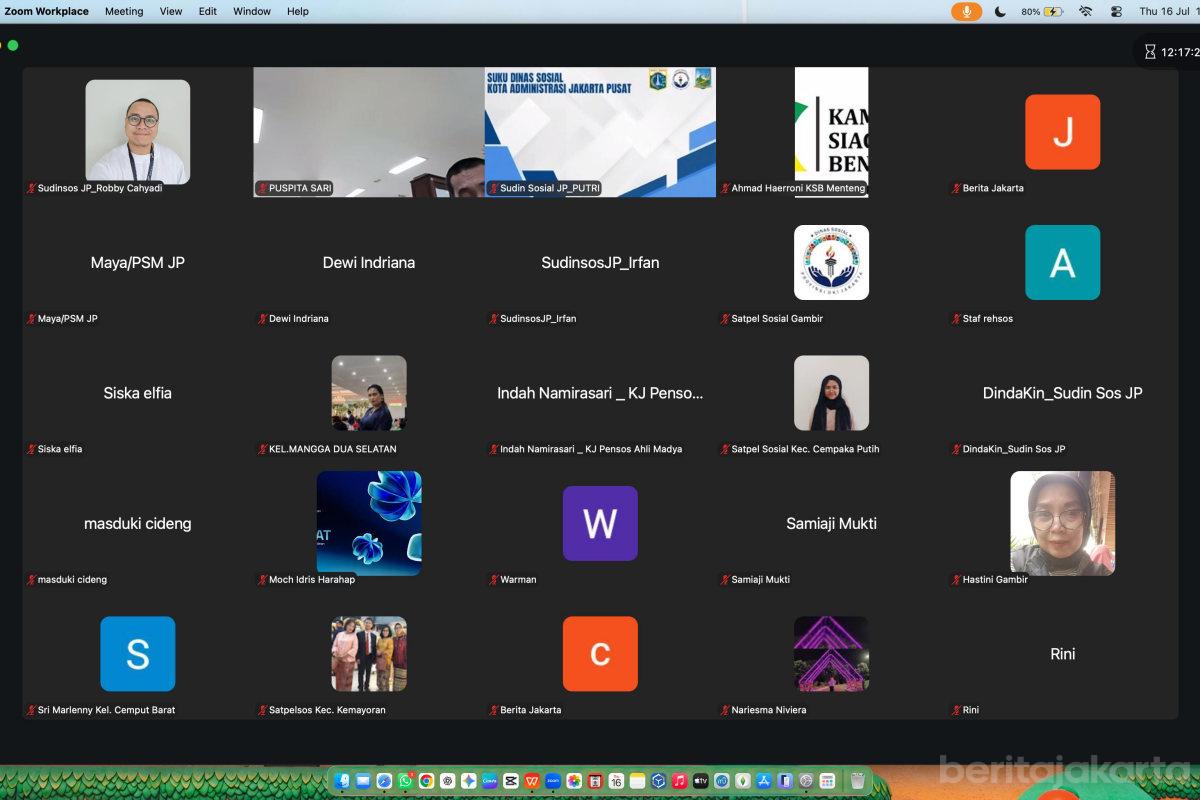Open the battery status at 80%
The width and height of the screenshot is (1200, 800).
pyautogui.click(x=1042, y=11)
